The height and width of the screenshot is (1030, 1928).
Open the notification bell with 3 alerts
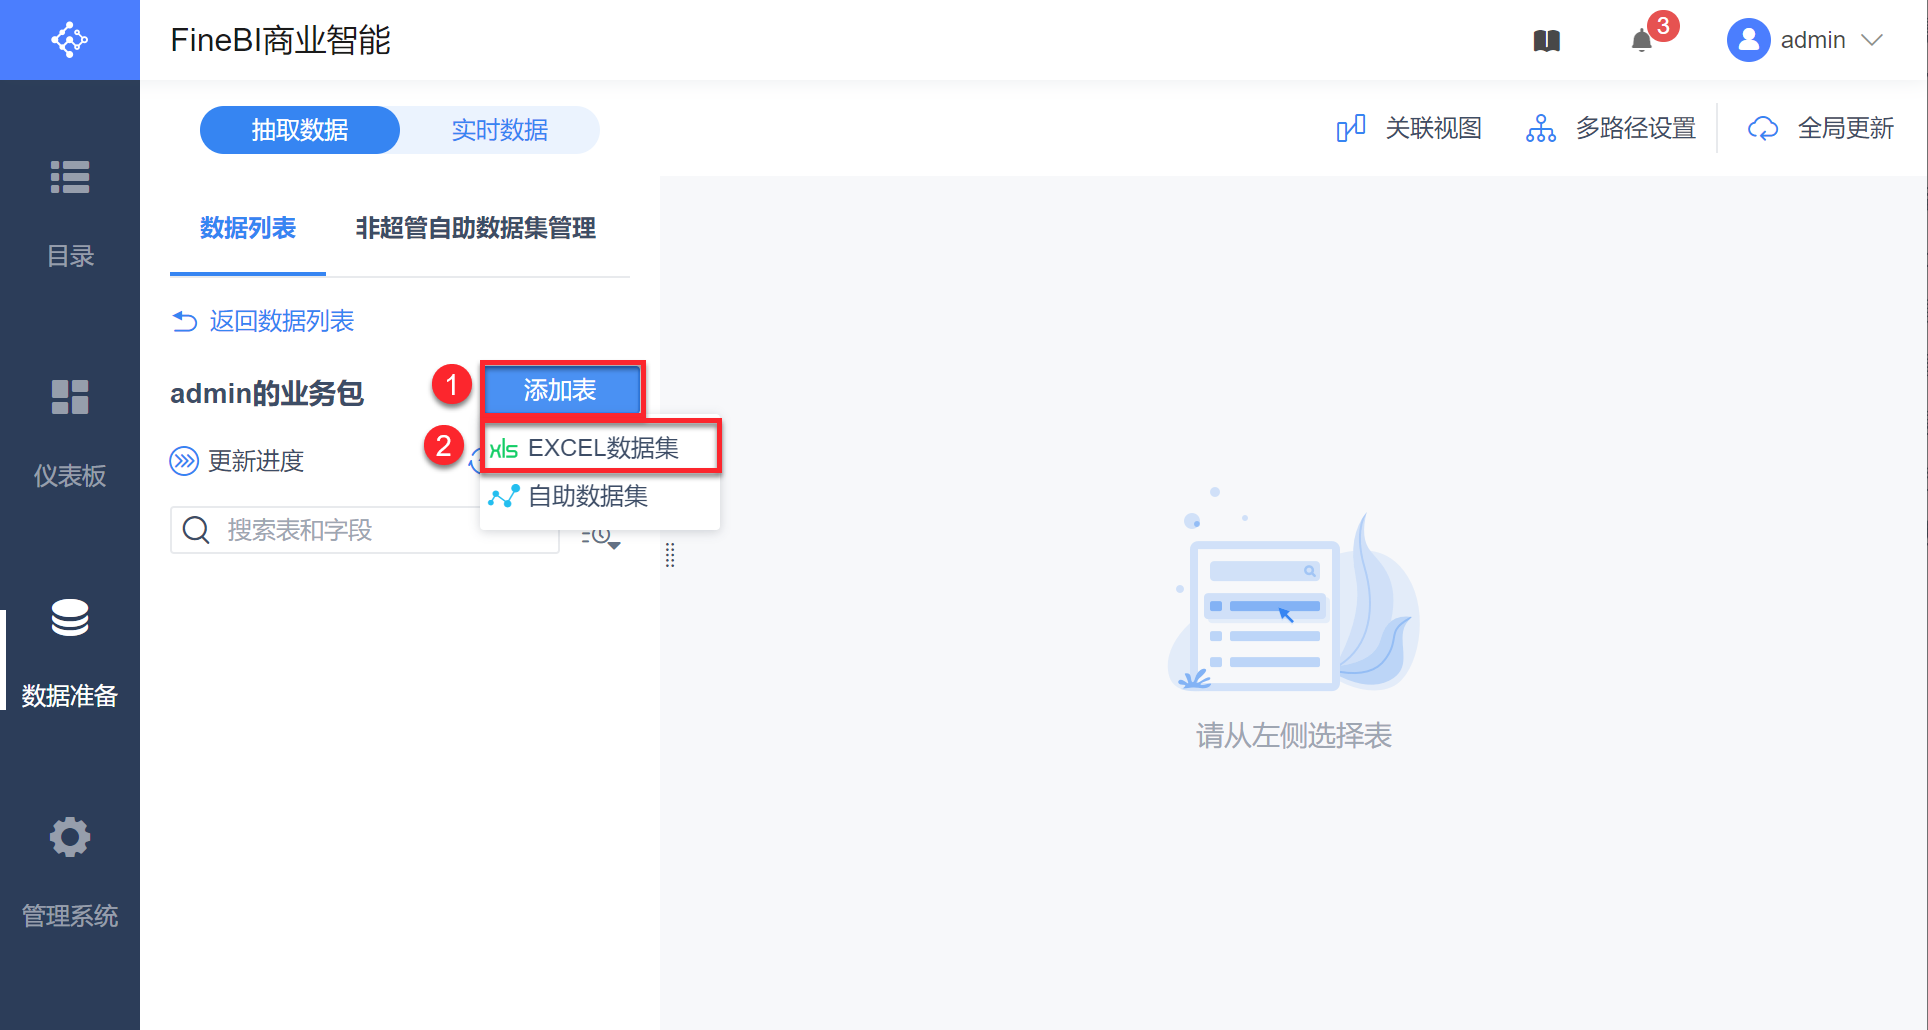coord(1642,41)
